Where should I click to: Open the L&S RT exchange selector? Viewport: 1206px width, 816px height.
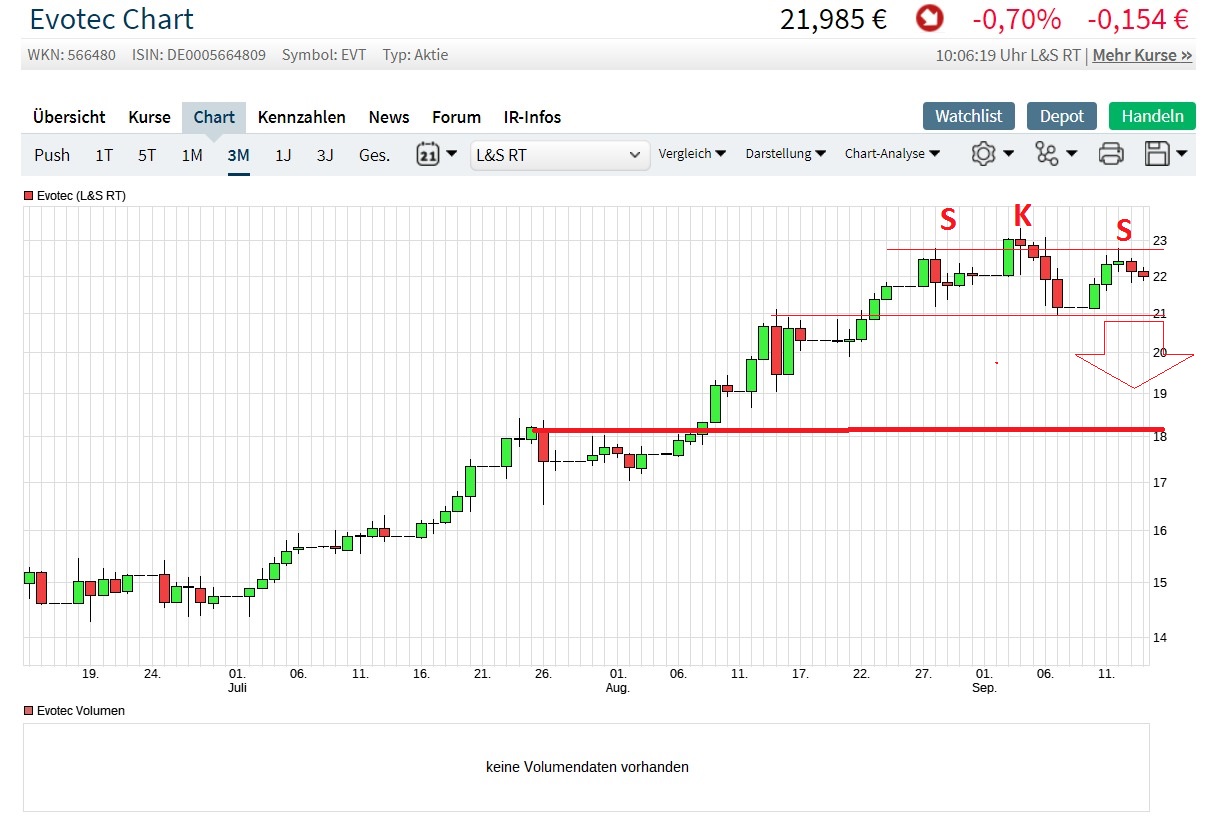tap(559, 155)
